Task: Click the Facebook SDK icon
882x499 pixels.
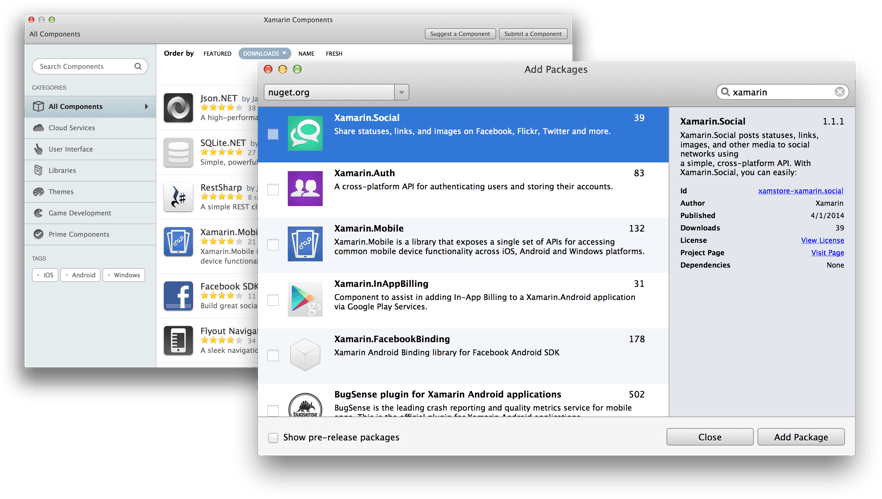Action: point(178,296)
